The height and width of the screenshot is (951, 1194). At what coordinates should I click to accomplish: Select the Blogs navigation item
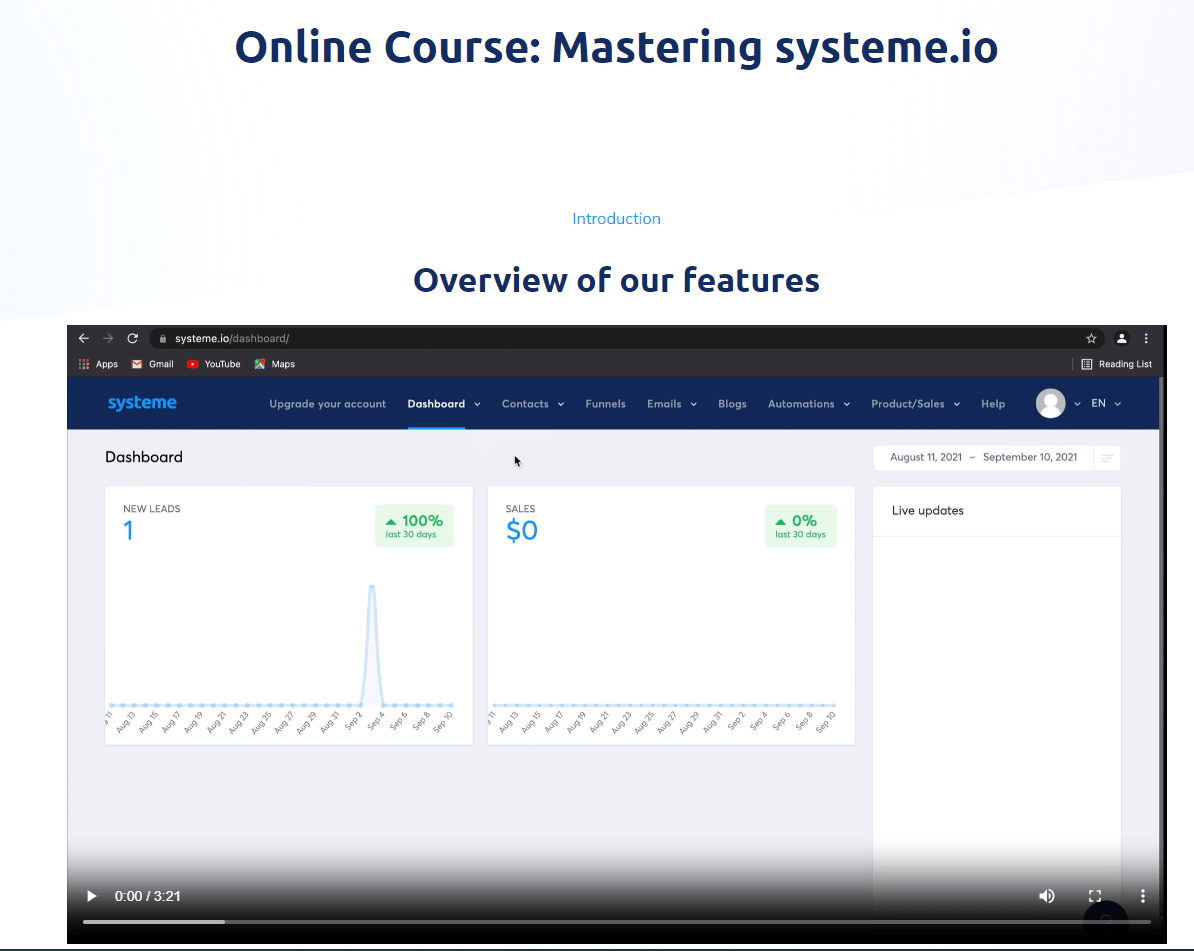[732, 403]
